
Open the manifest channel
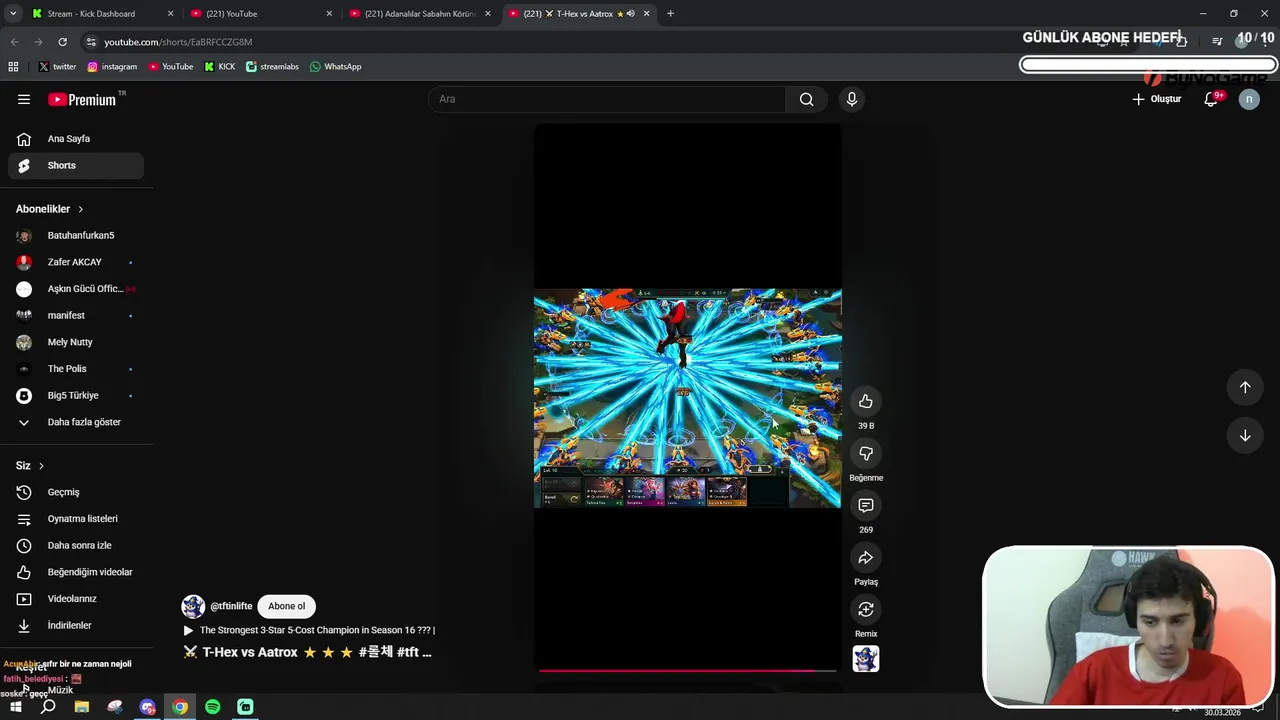point(76,315)
